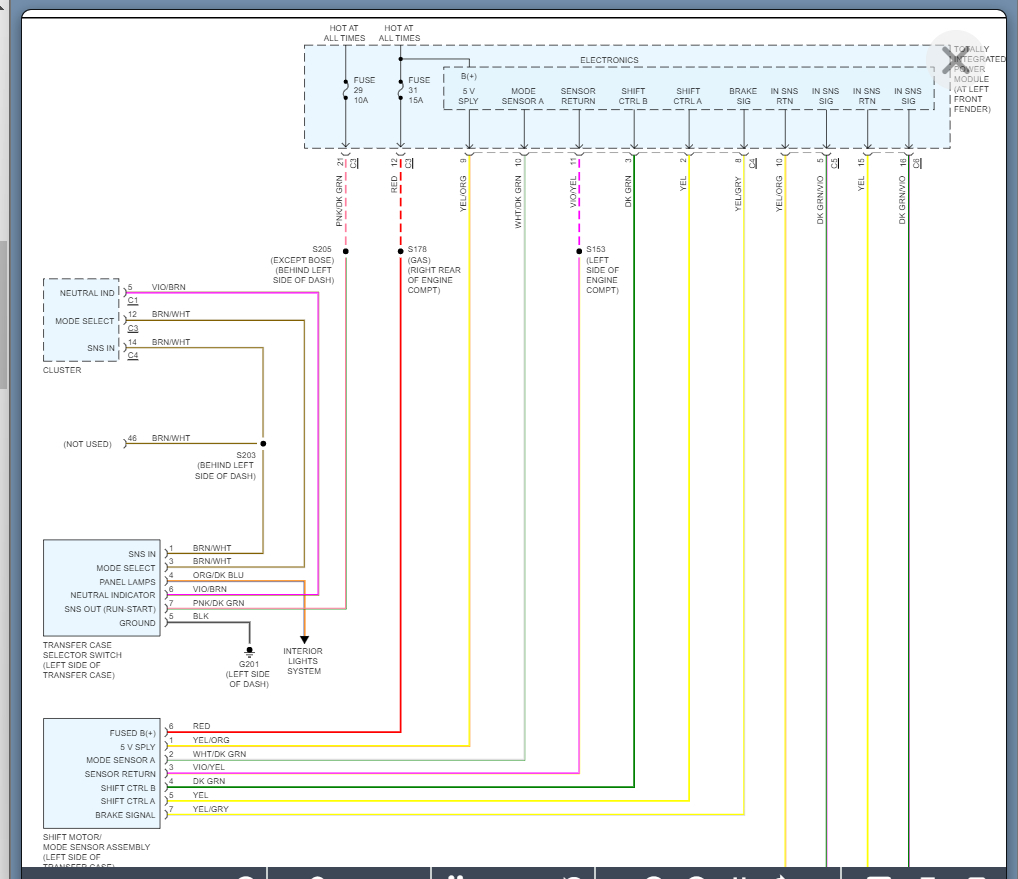
Task: Click the C4 connector label at cluster
Action: [133, 356]
